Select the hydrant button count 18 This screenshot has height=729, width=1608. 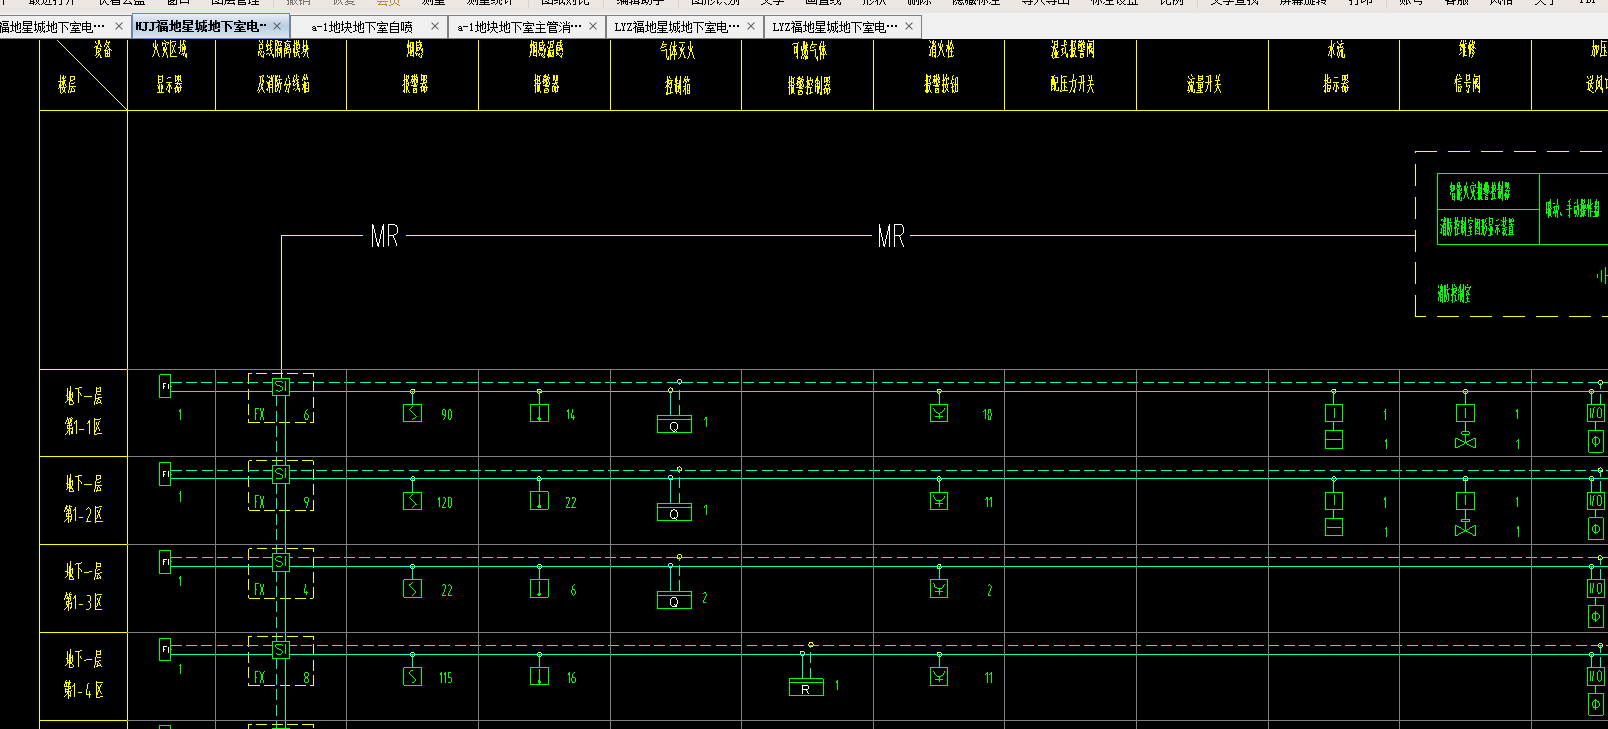[x=987, y=414]
